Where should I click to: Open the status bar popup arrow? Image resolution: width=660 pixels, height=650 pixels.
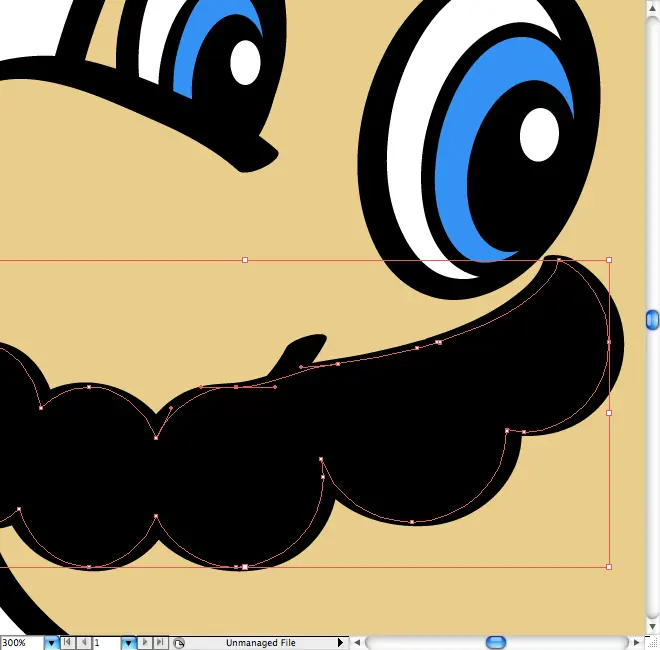tap(340, 643)
